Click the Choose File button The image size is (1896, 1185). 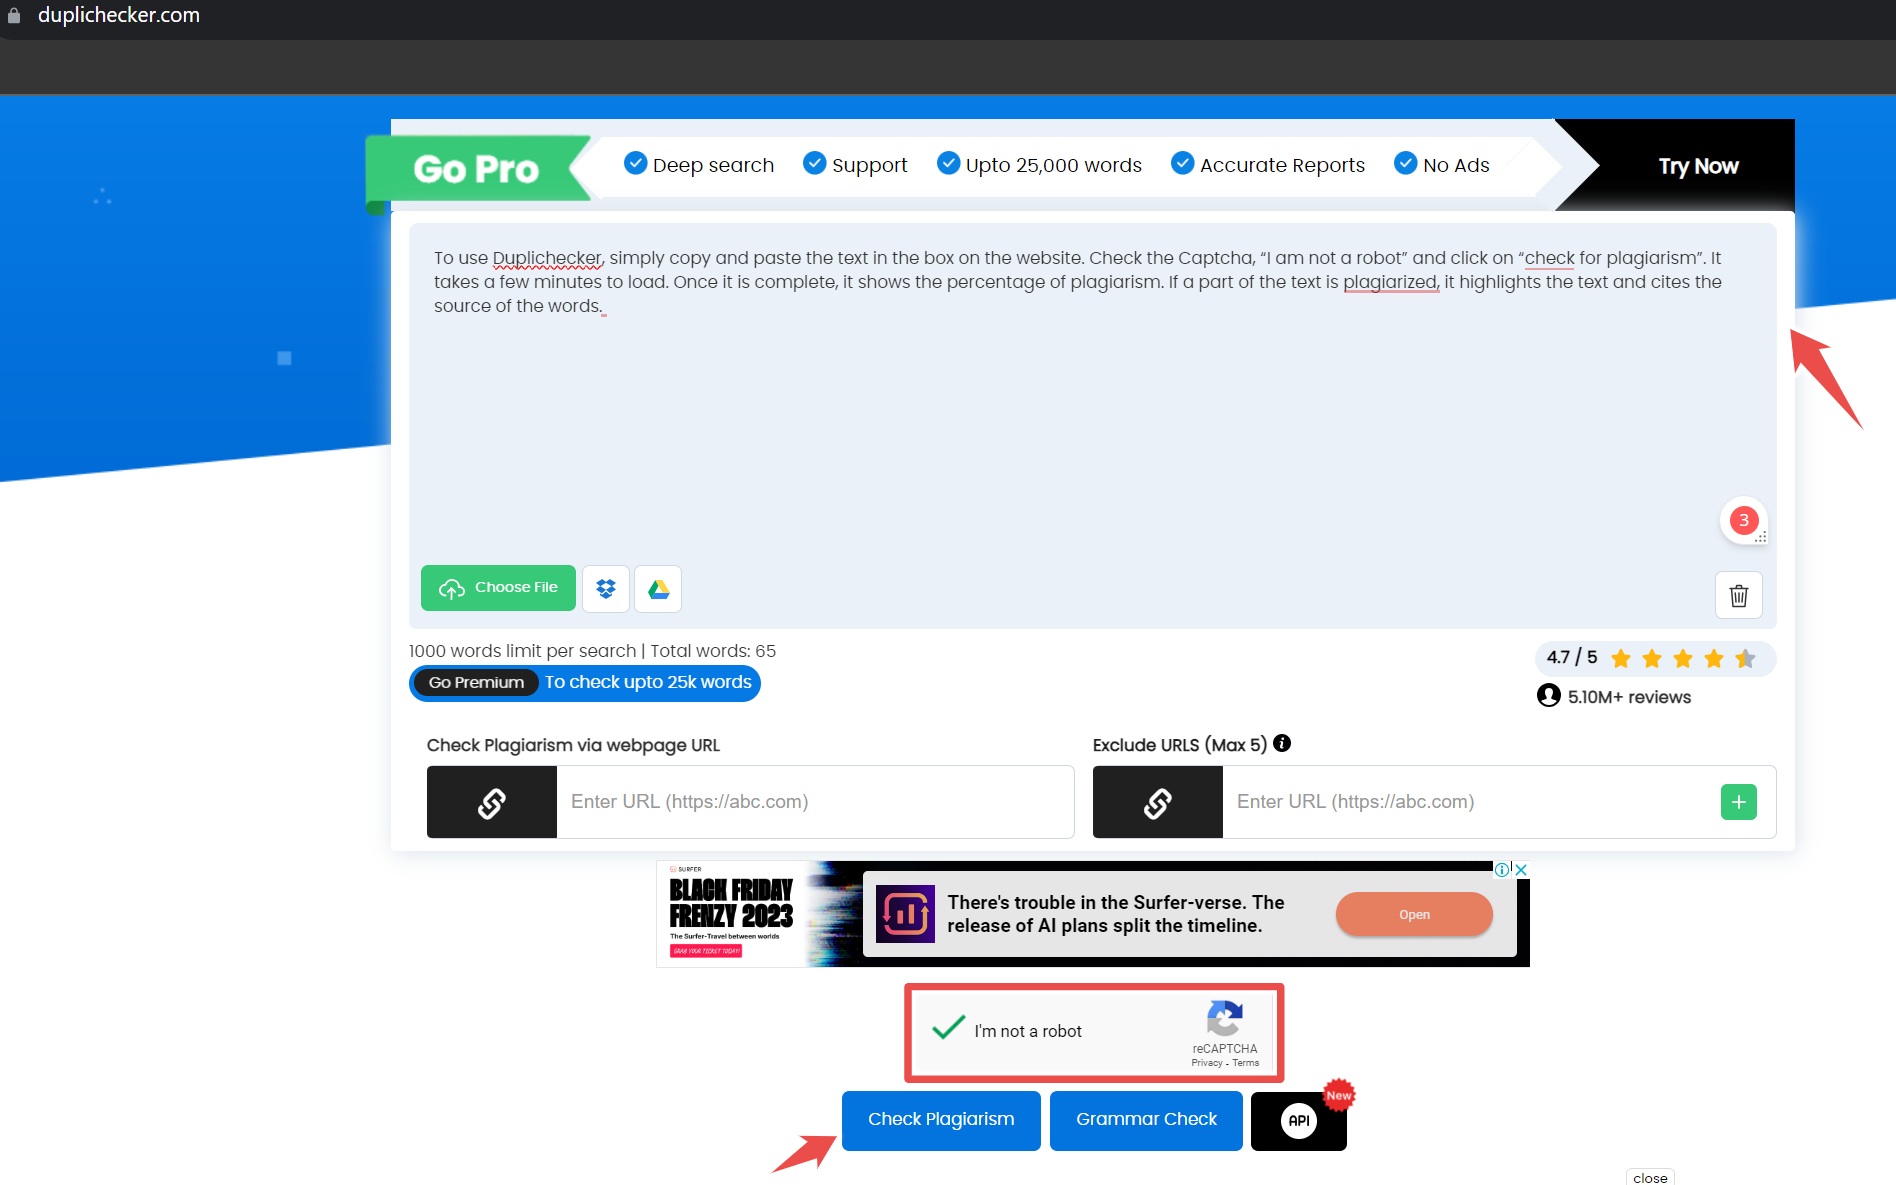498,588
